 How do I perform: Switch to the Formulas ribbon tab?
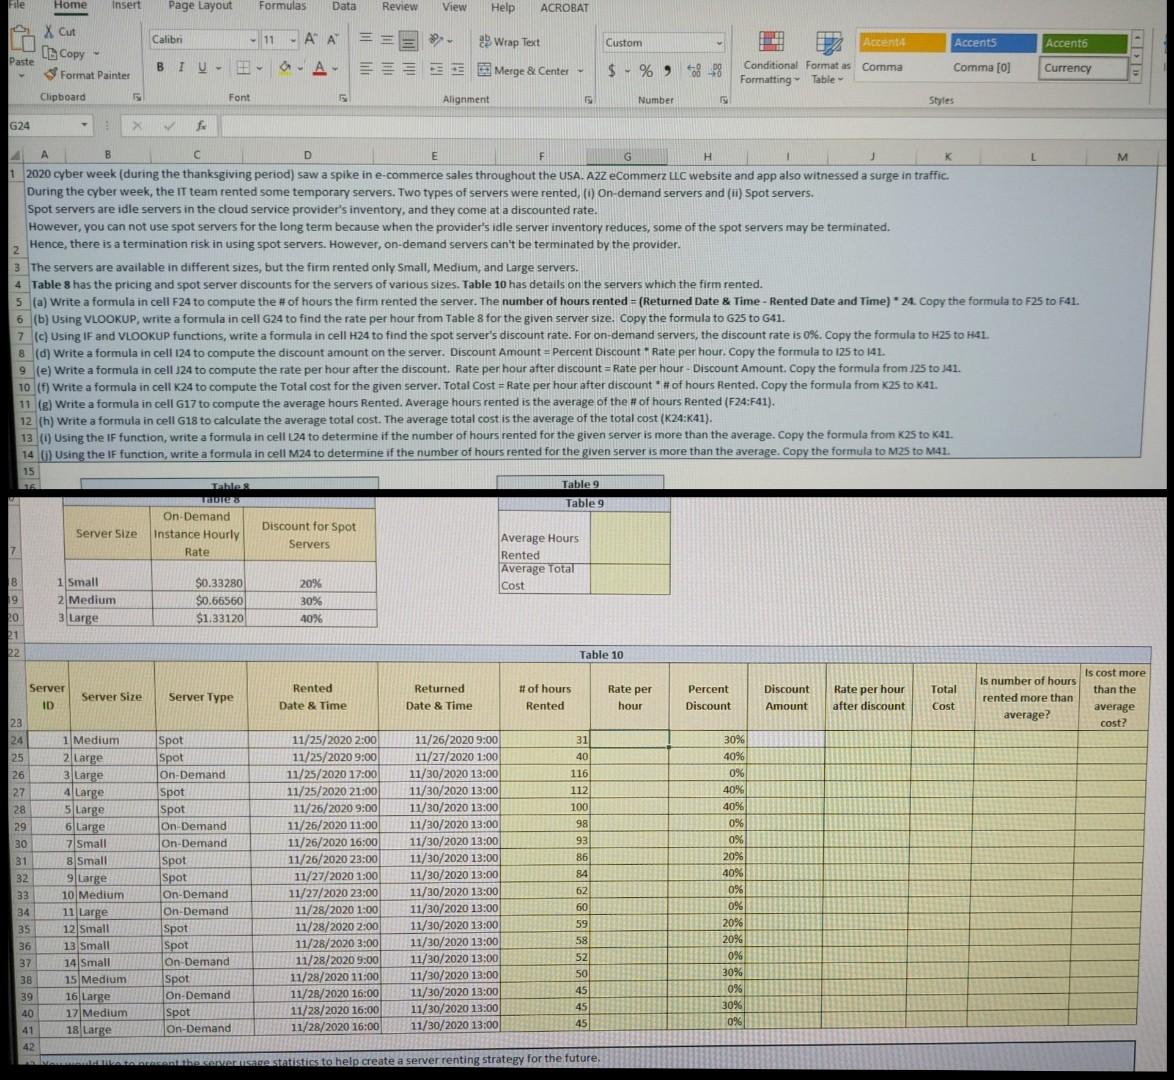tap(282, 7)
